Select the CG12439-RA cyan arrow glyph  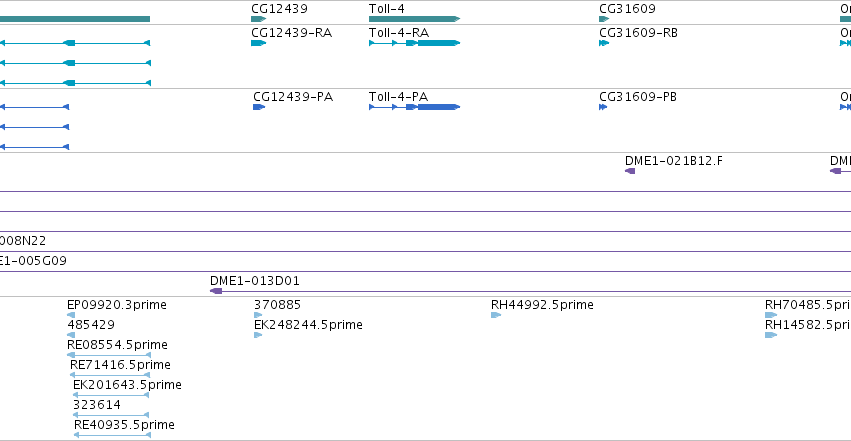pyautogui.click(x=258, y=43)
